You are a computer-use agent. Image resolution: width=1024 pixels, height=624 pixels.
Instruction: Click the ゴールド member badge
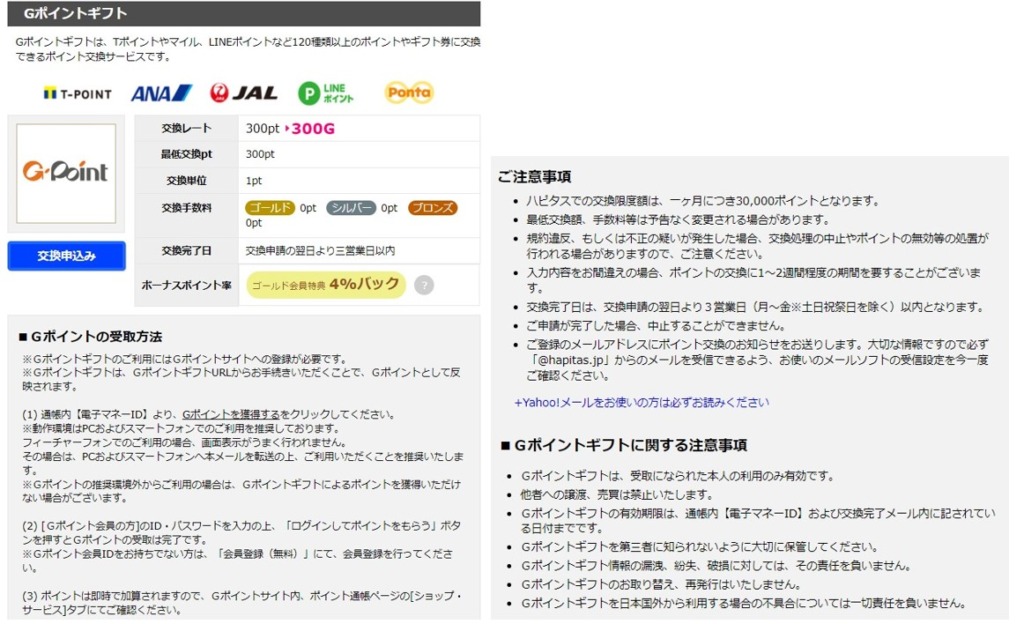[x=270, y=208]
